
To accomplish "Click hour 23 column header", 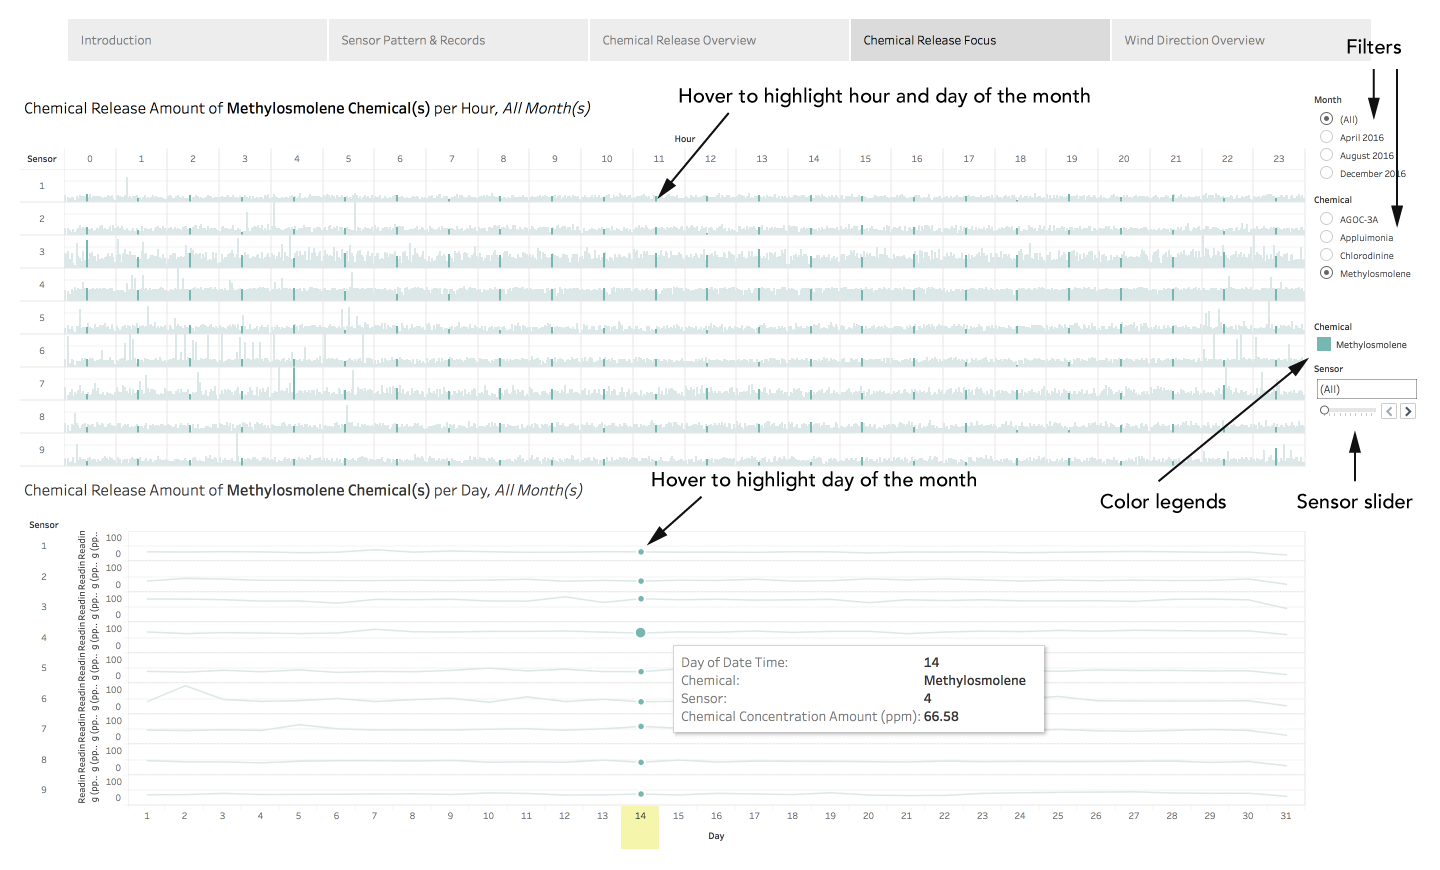I will click(x=1278, y=159).
